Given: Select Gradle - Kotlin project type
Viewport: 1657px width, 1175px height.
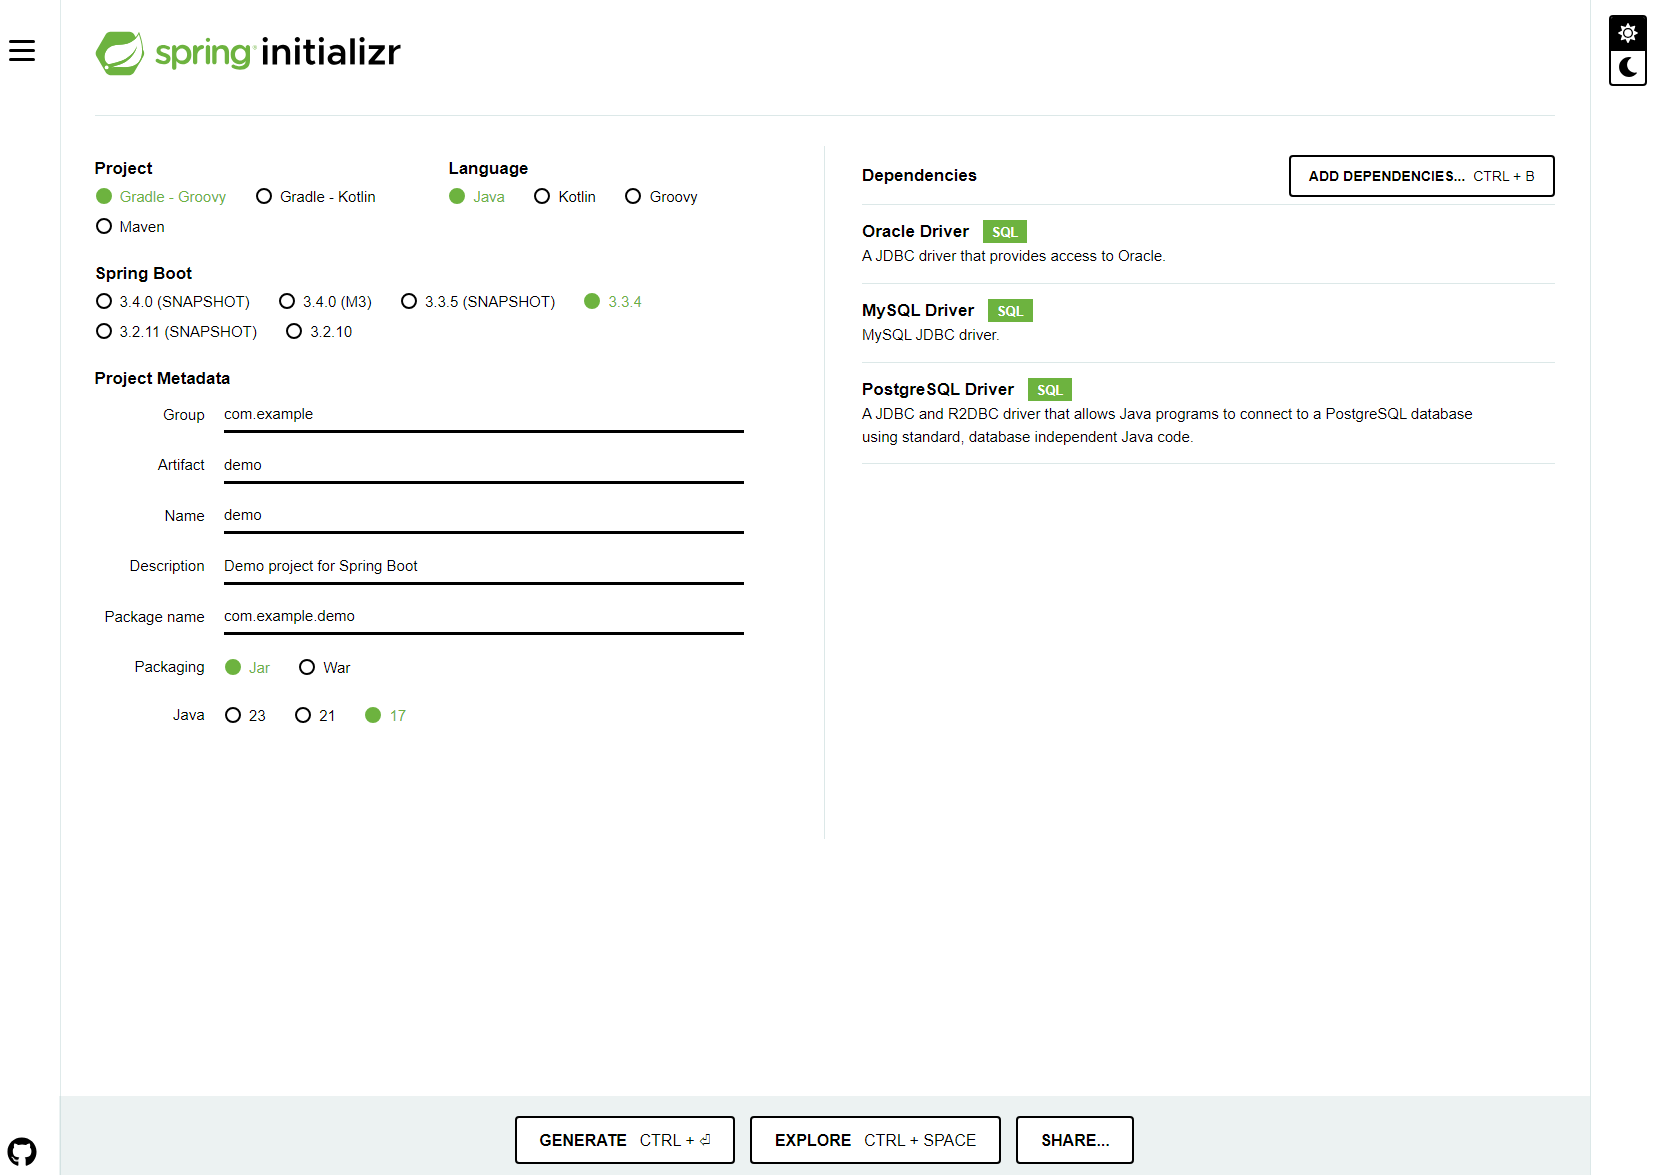Looking at the screenshot, I should click(x=316, y=197).
